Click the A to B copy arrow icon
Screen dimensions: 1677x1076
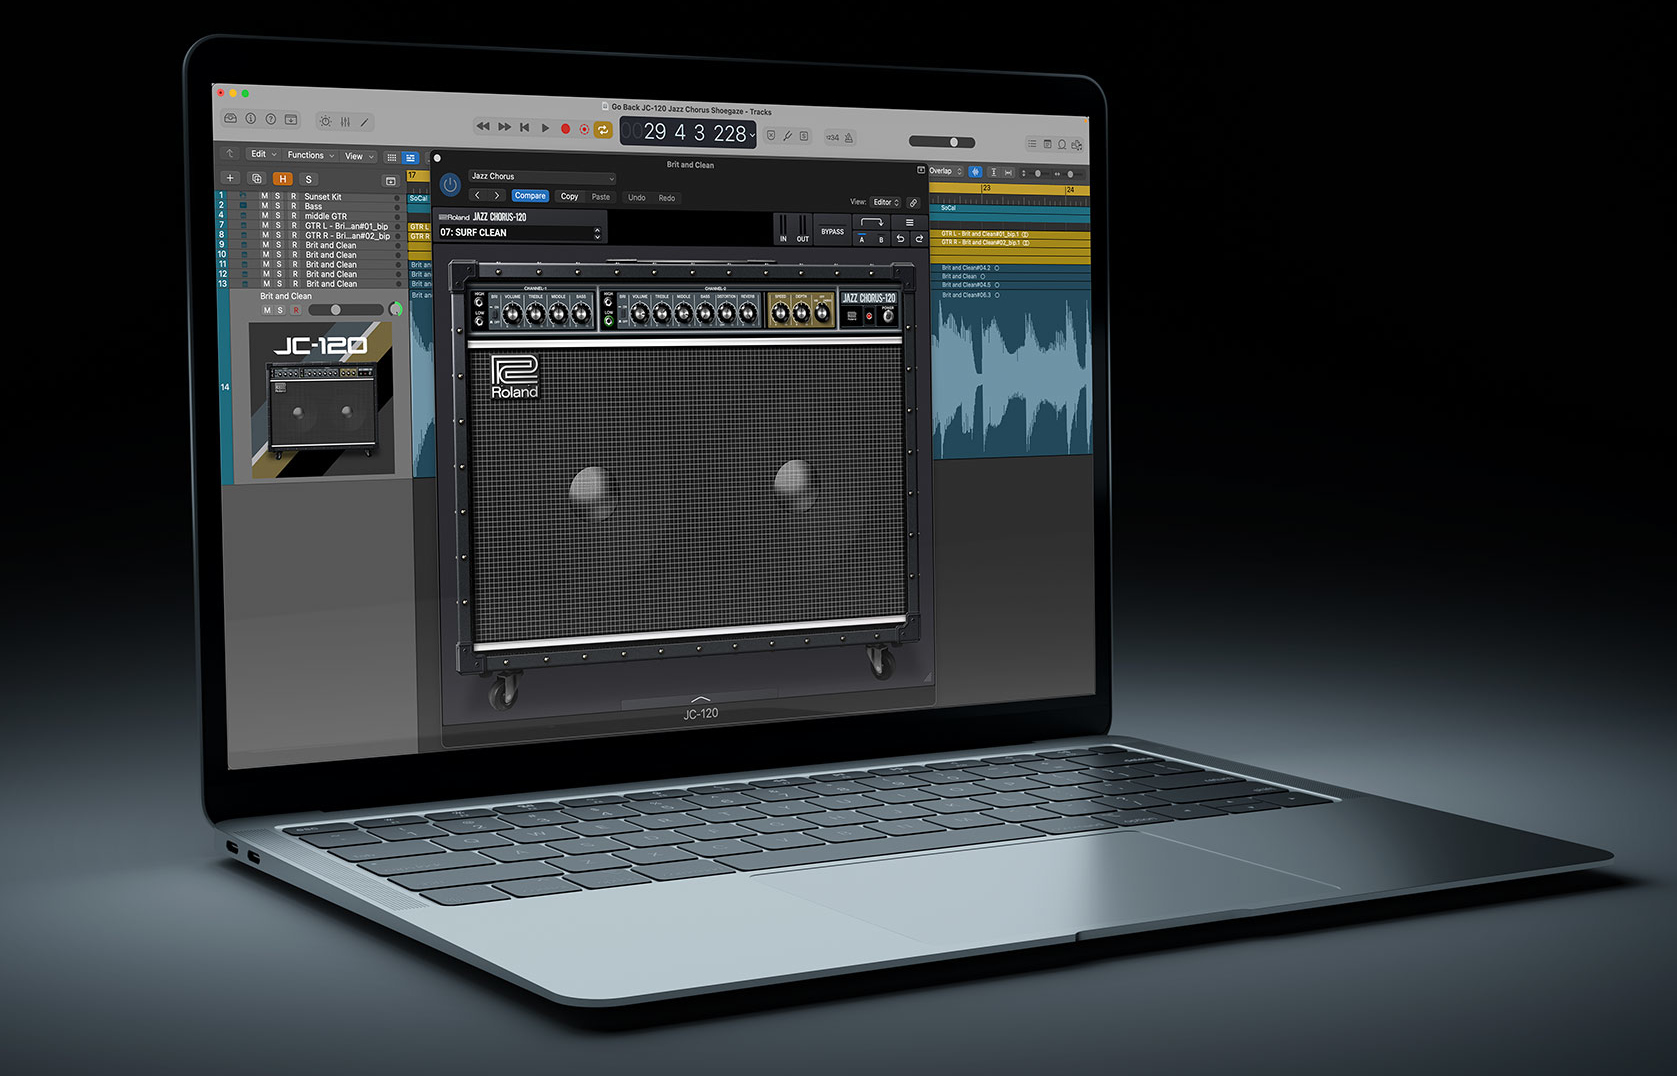(872, 222)
